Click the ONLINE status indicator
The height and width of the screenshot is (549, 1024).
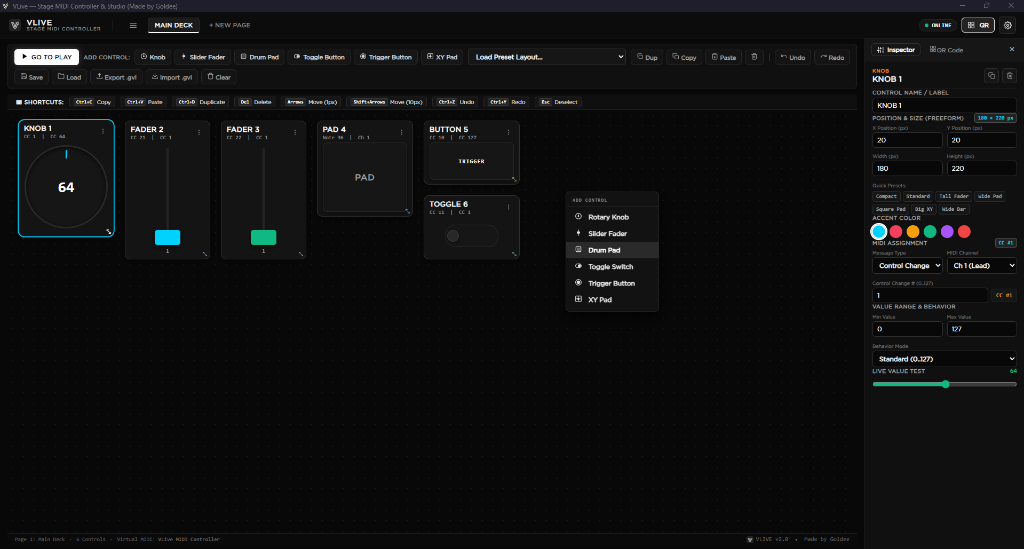938,25
